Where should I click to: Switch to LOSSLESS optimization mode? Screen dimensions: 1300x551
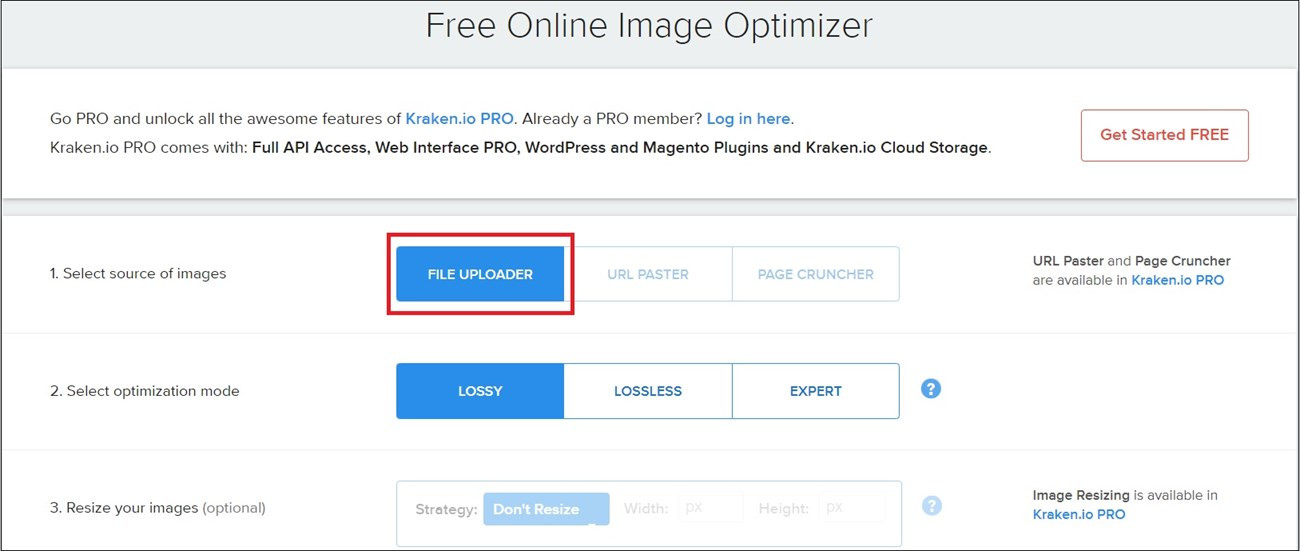pyautogui.click(x=648, y=391)
